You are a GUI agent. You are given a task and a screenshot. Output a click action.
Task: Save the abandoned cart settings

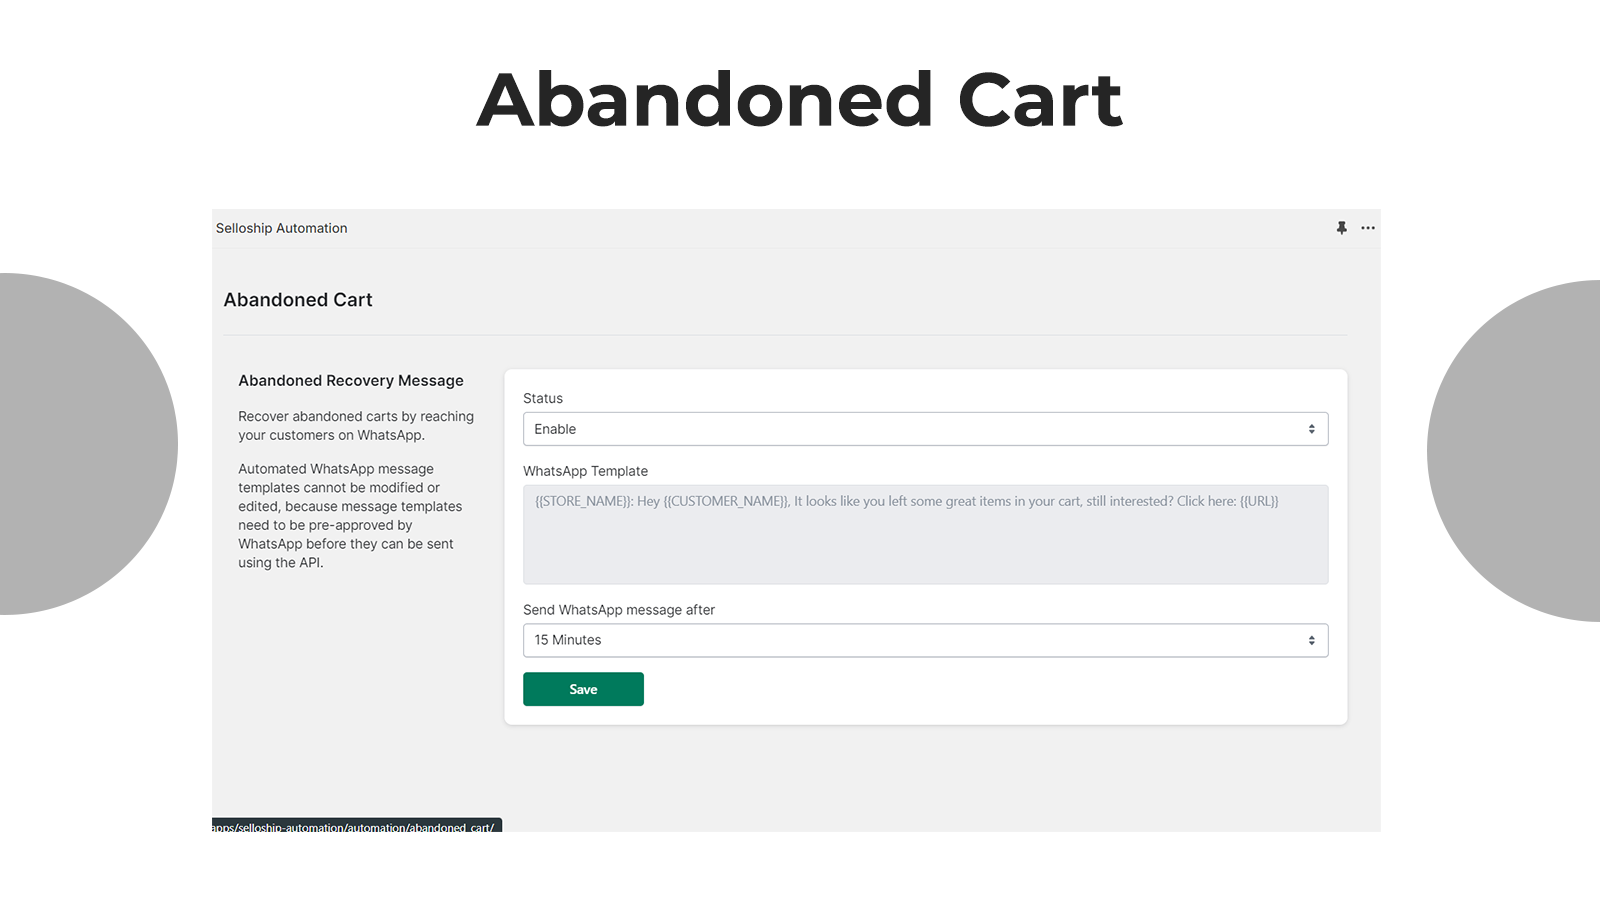point(583,689)
